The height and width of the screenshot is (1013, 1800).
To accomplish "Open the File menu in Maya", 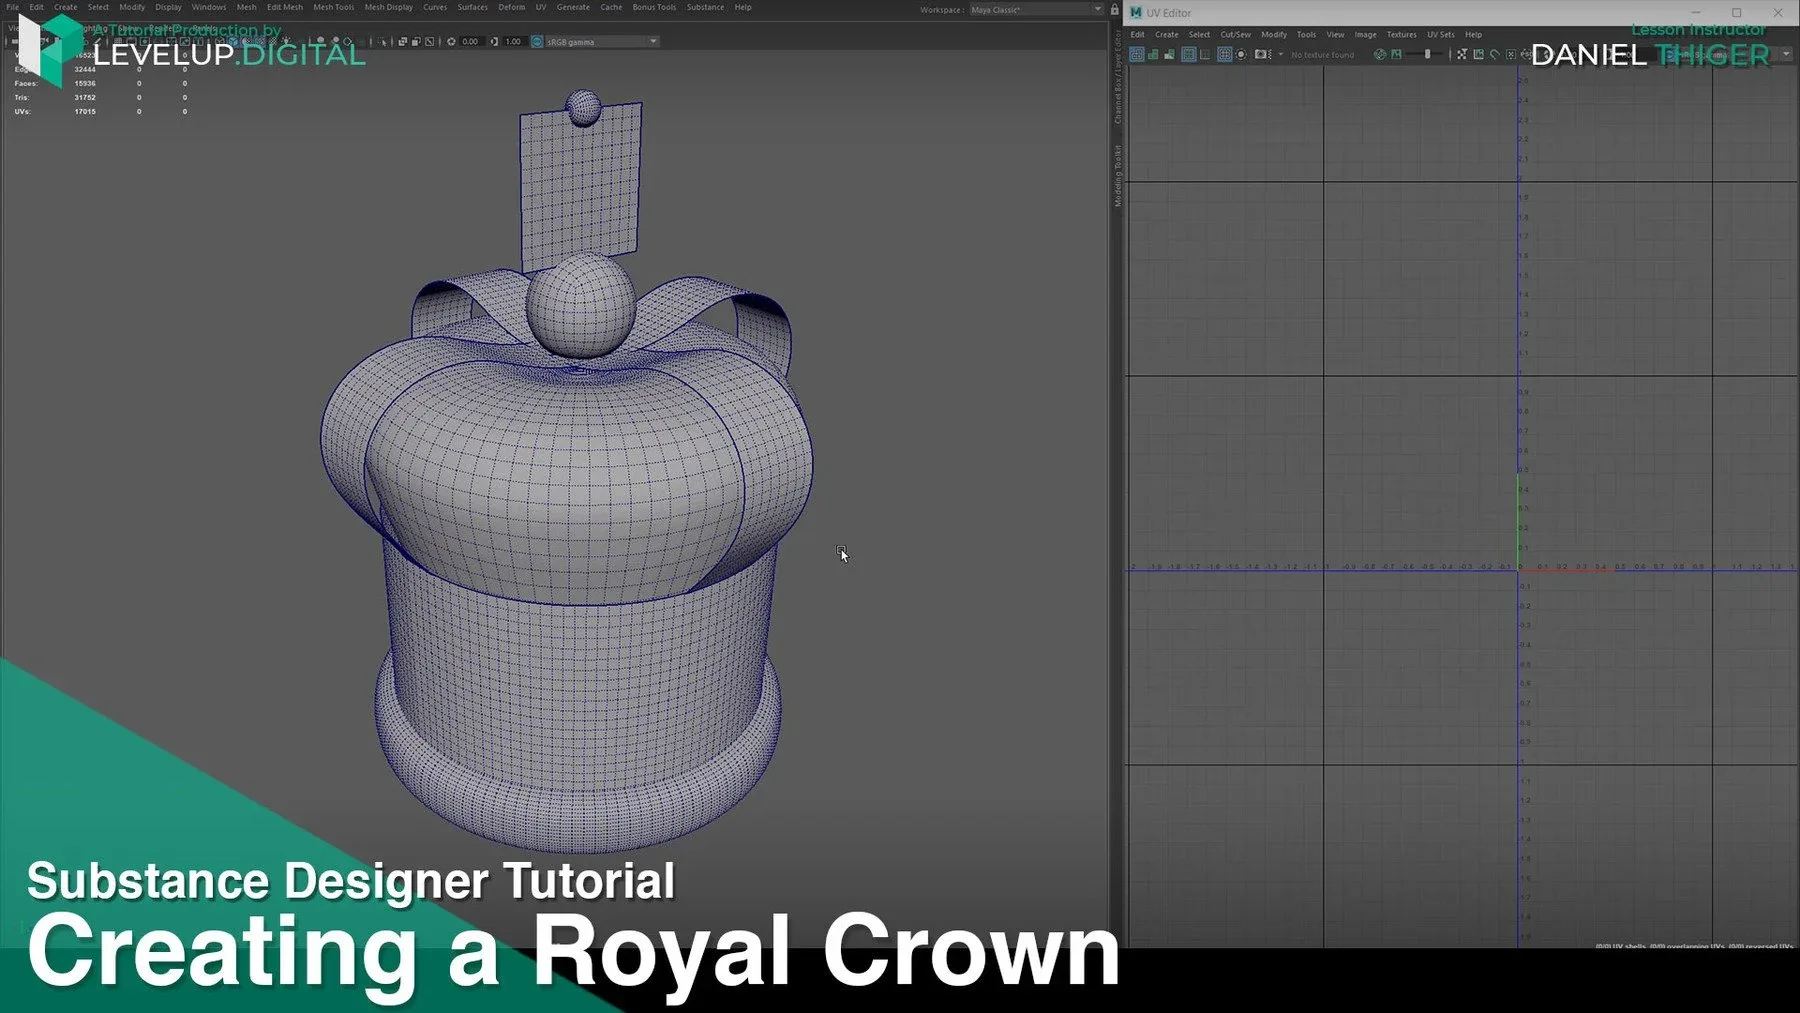I will click(x=13, y=7).
